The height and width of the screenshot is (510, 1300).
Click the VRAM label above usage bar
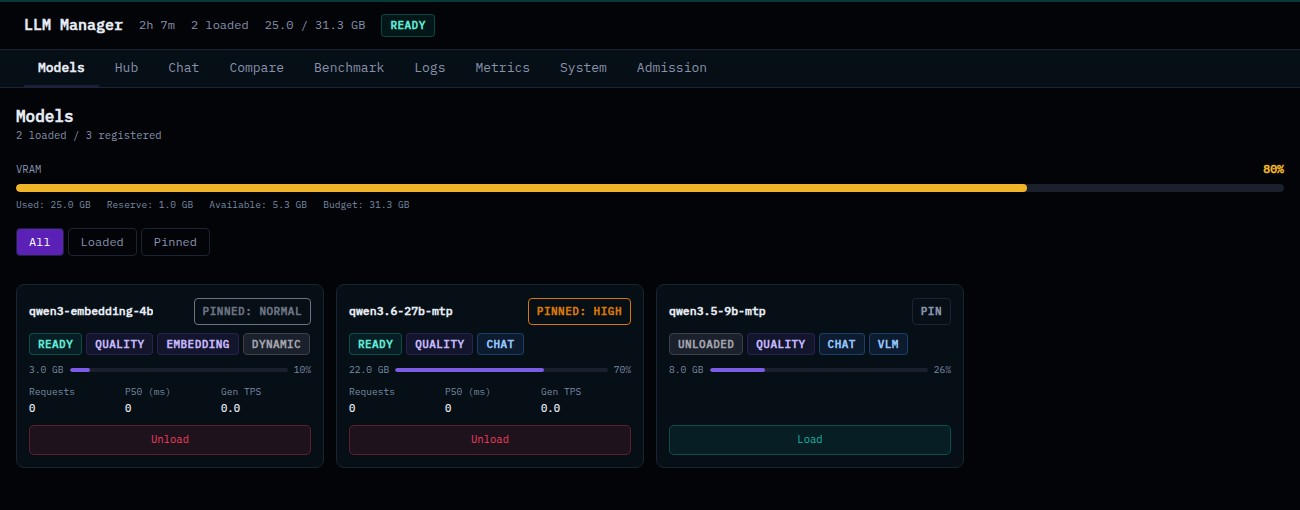[29, 169]
